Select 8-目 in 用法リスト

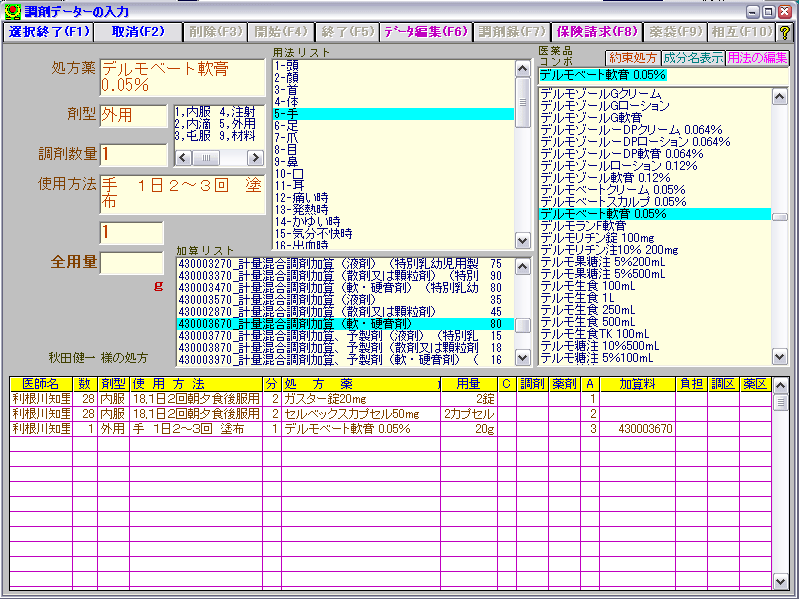click(x=393, y=150)
